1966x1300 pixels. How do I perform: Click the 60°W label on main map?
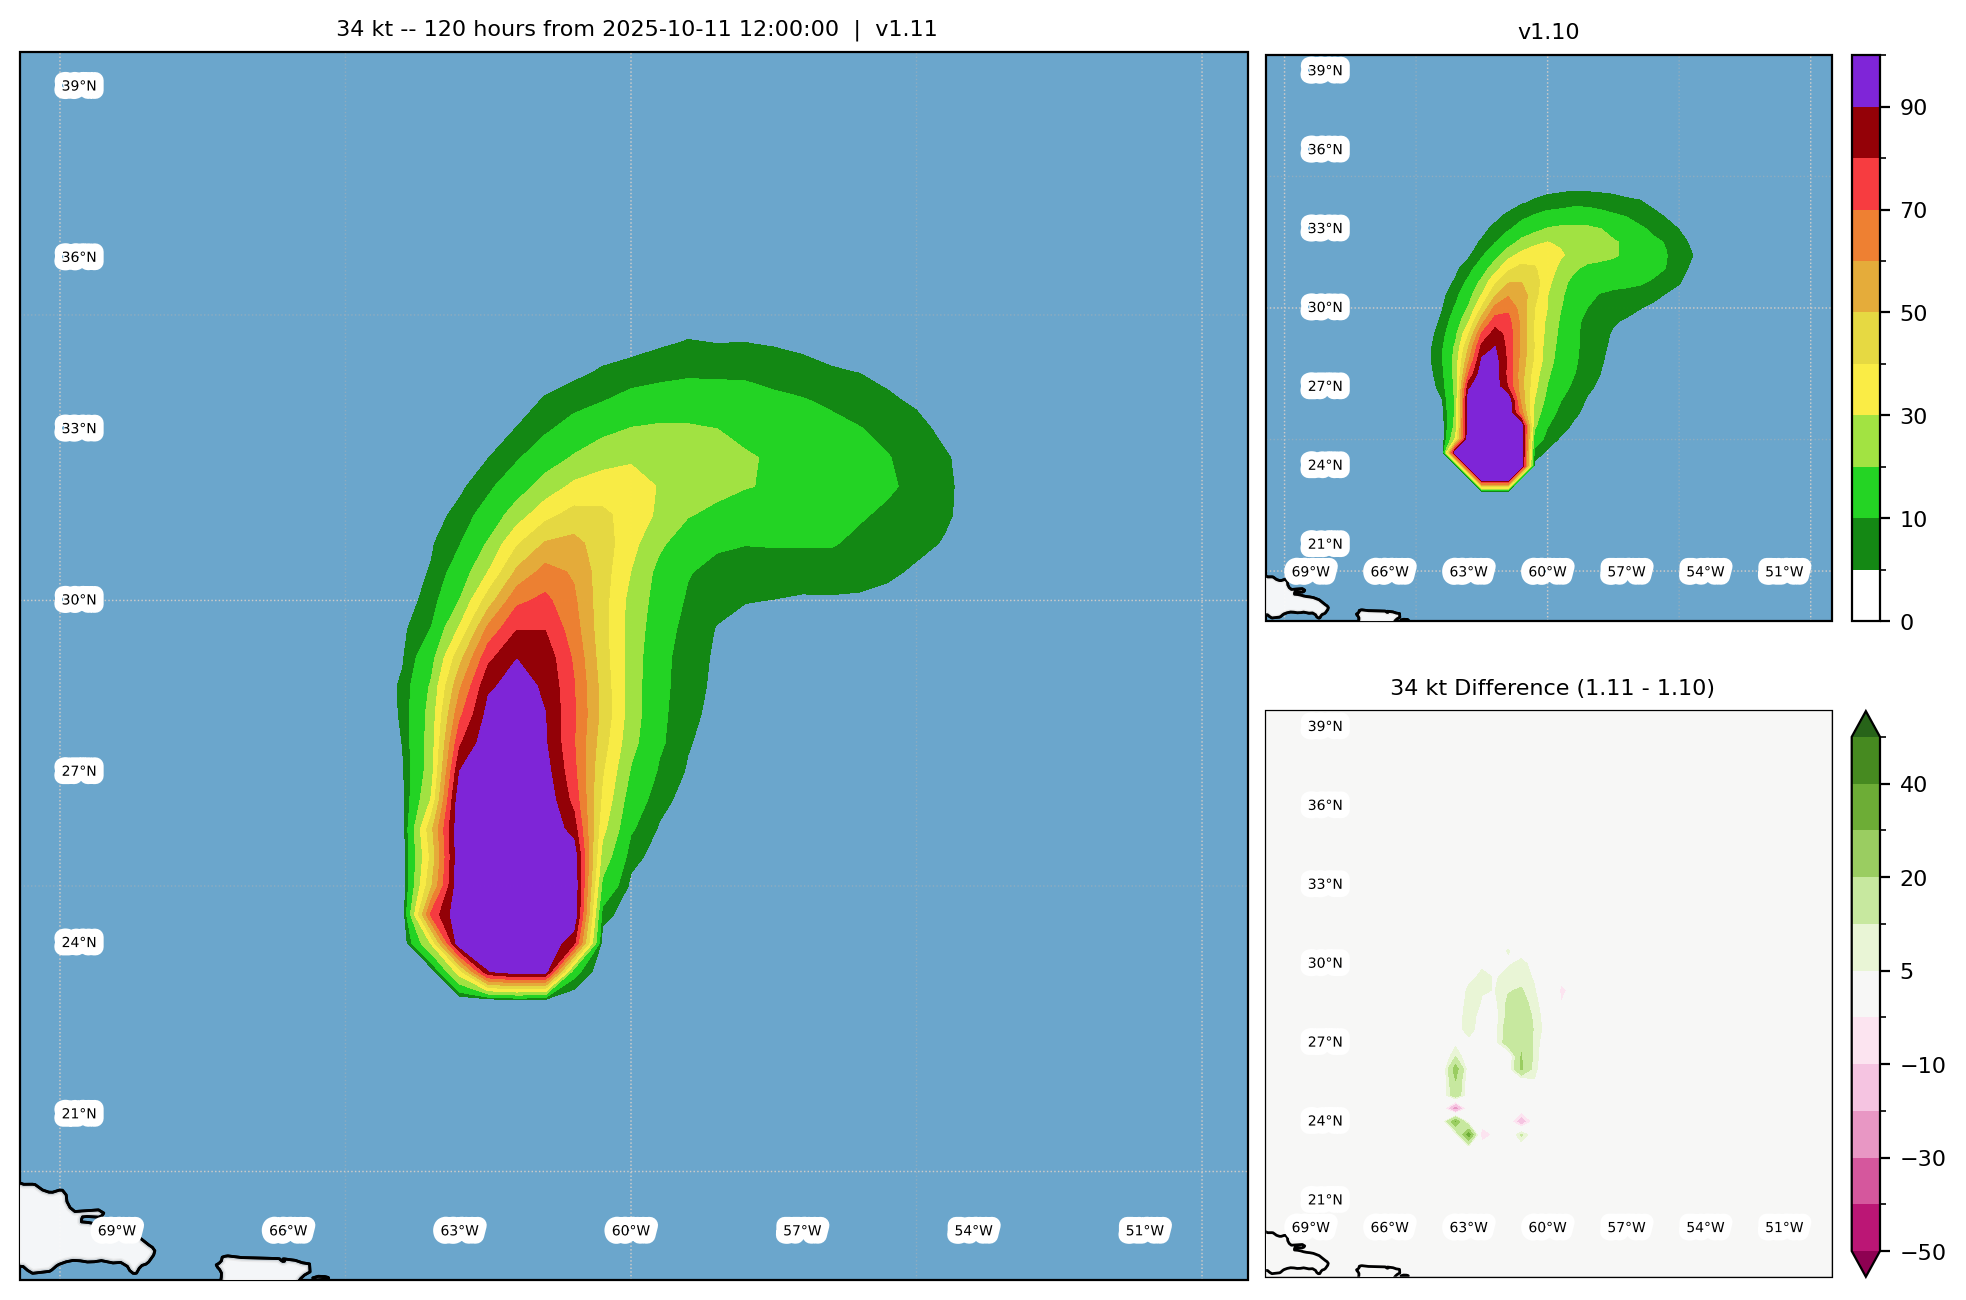click(x=631, y=1230)
